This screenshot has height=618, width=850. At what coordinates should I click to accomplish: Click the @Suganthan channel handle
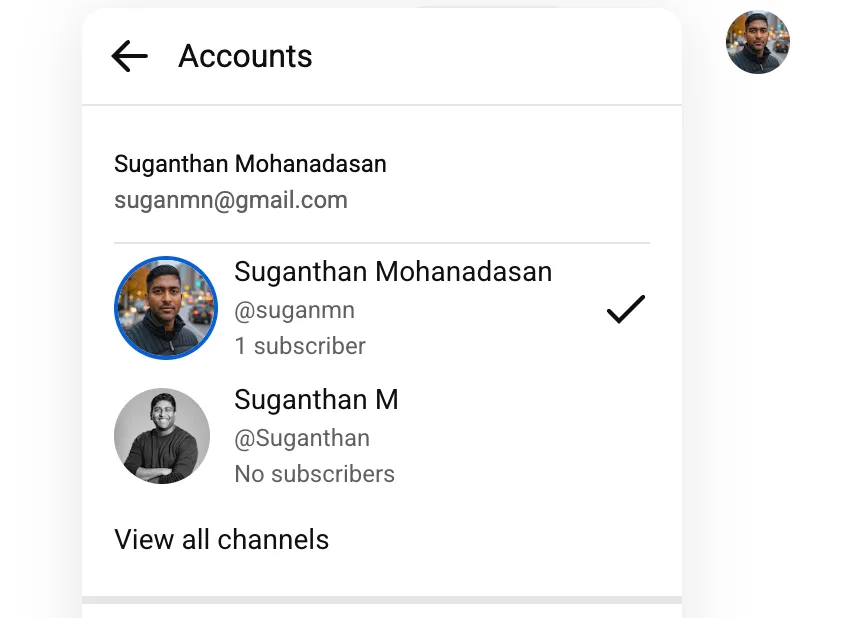[x=302, y=438]
